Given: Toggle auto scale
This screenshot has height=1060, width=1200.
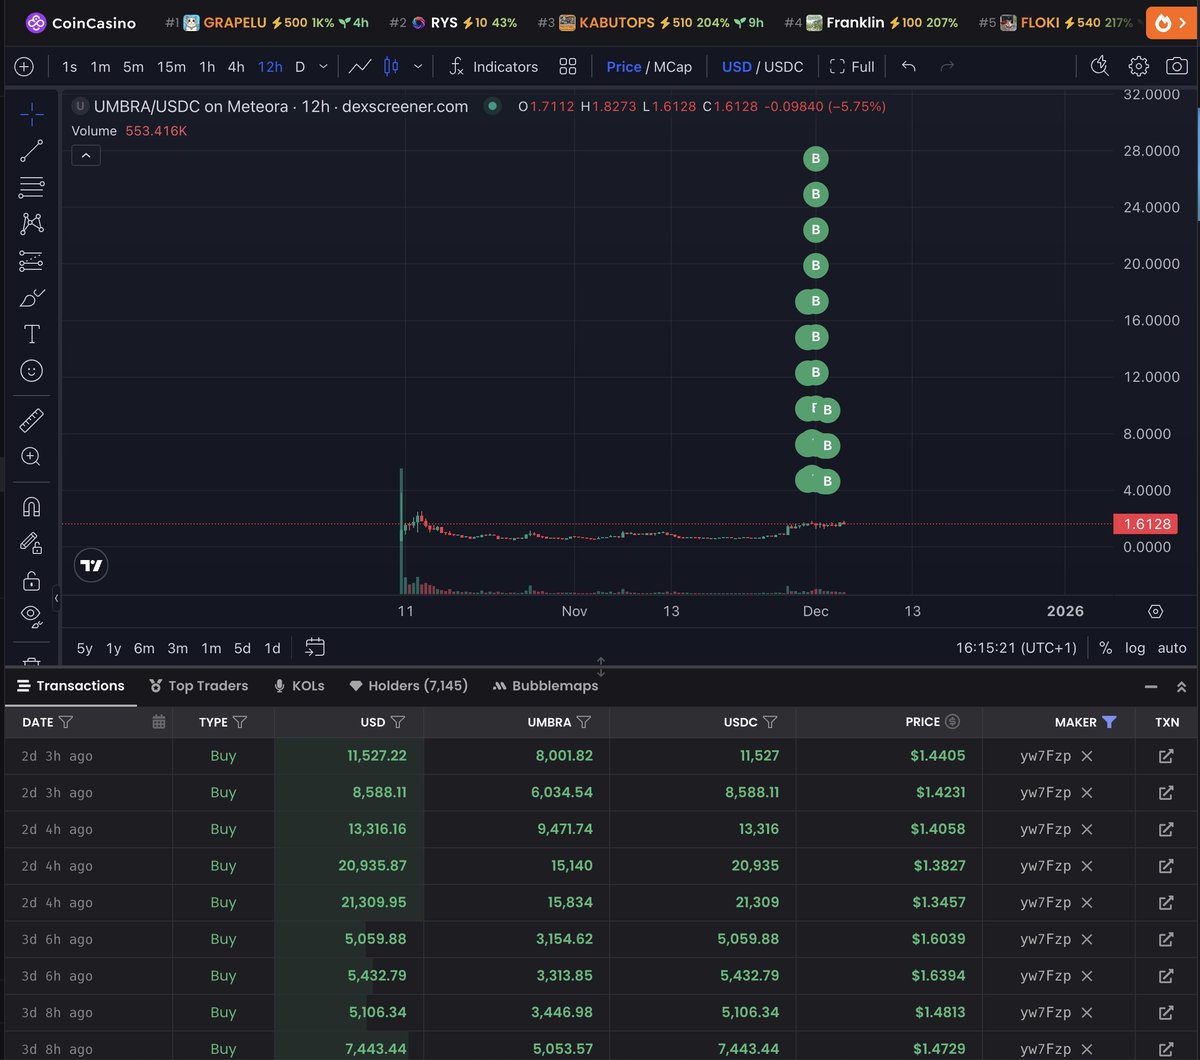Looking at the screenshot, I should [1172, 648].
